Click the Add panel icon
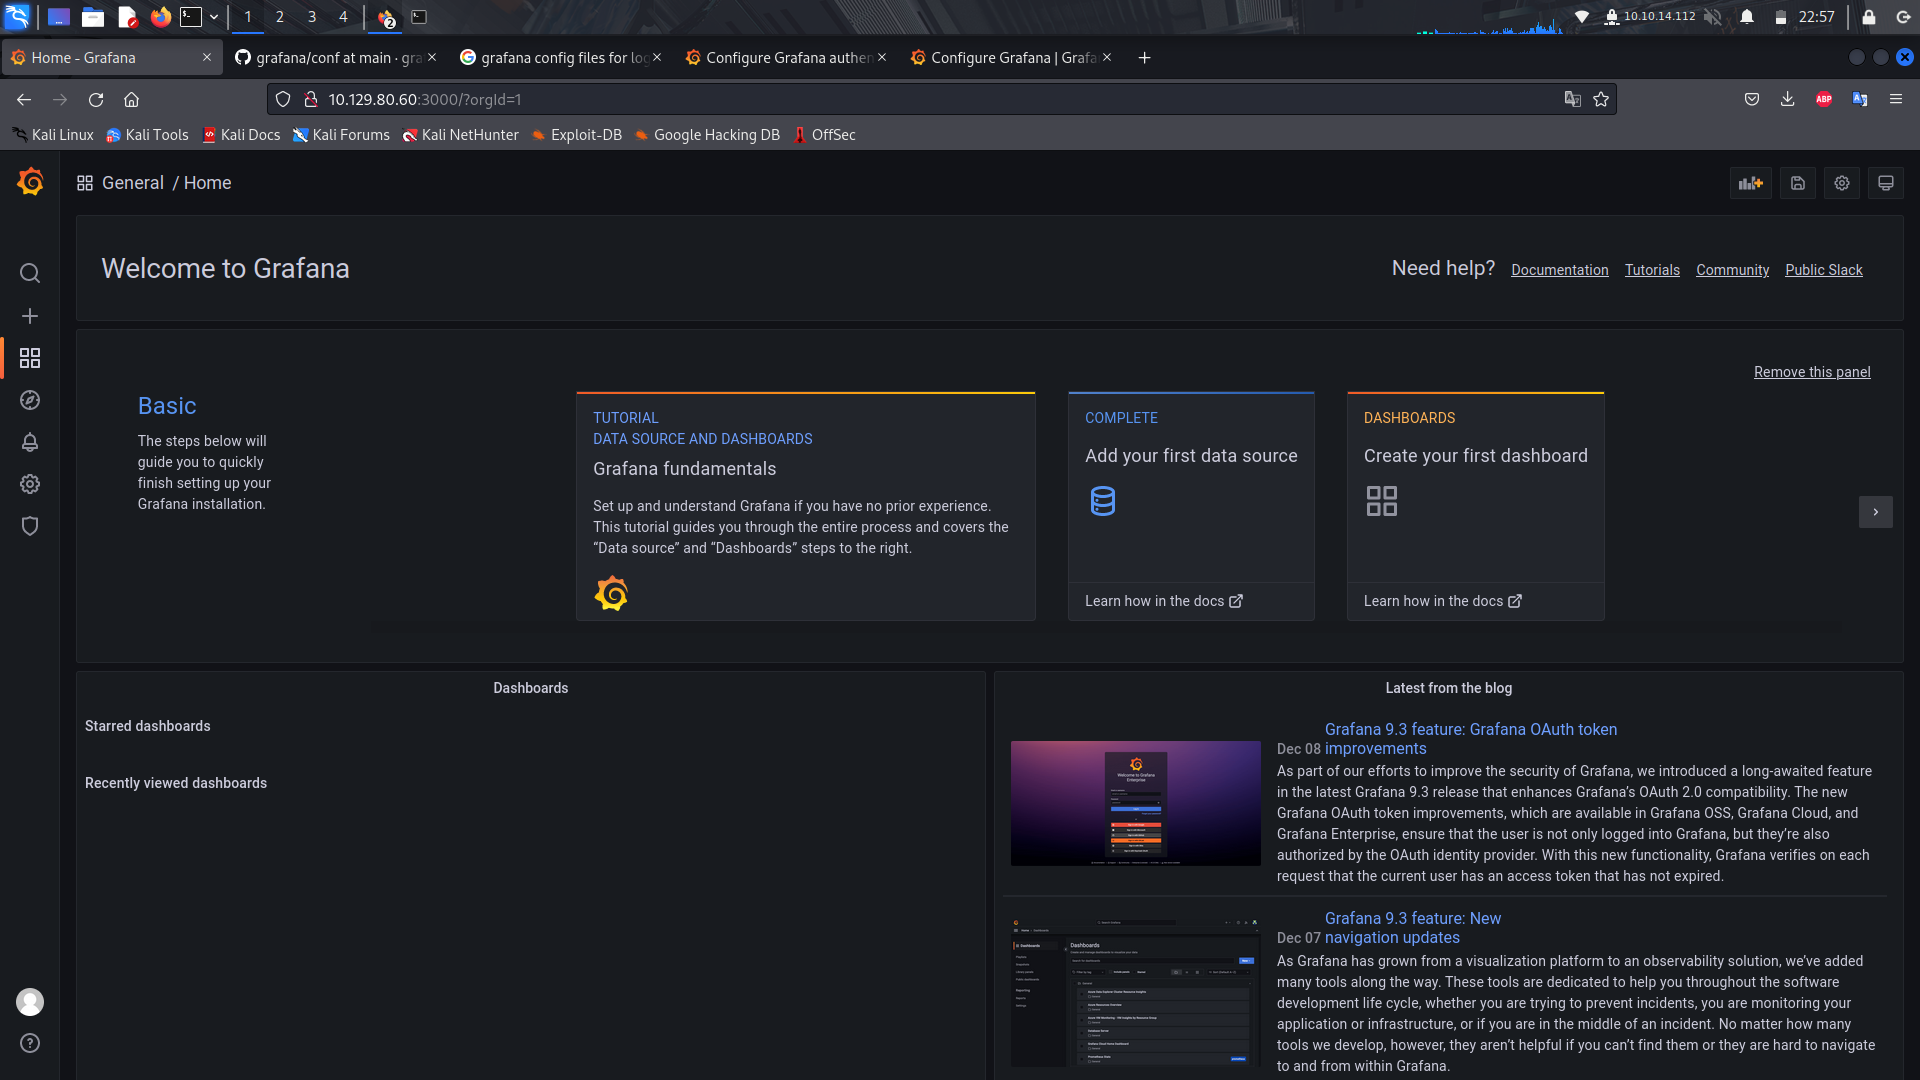 (1750, 183)
